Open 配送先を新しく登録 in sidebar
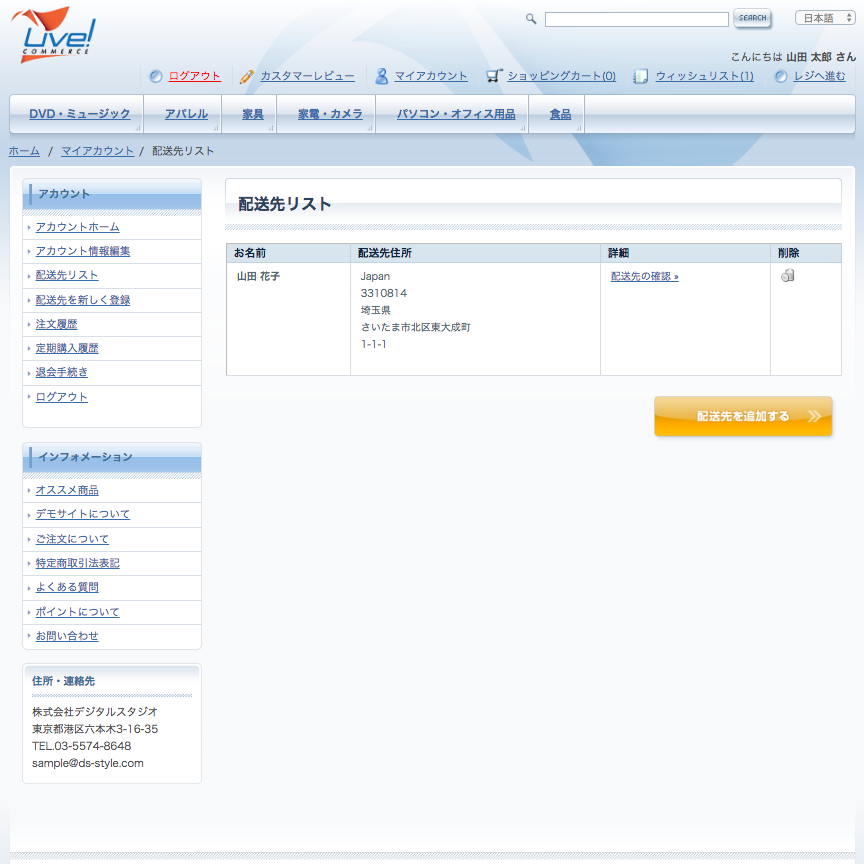Viewport: 864px width, 864px height. coord(82,300)
